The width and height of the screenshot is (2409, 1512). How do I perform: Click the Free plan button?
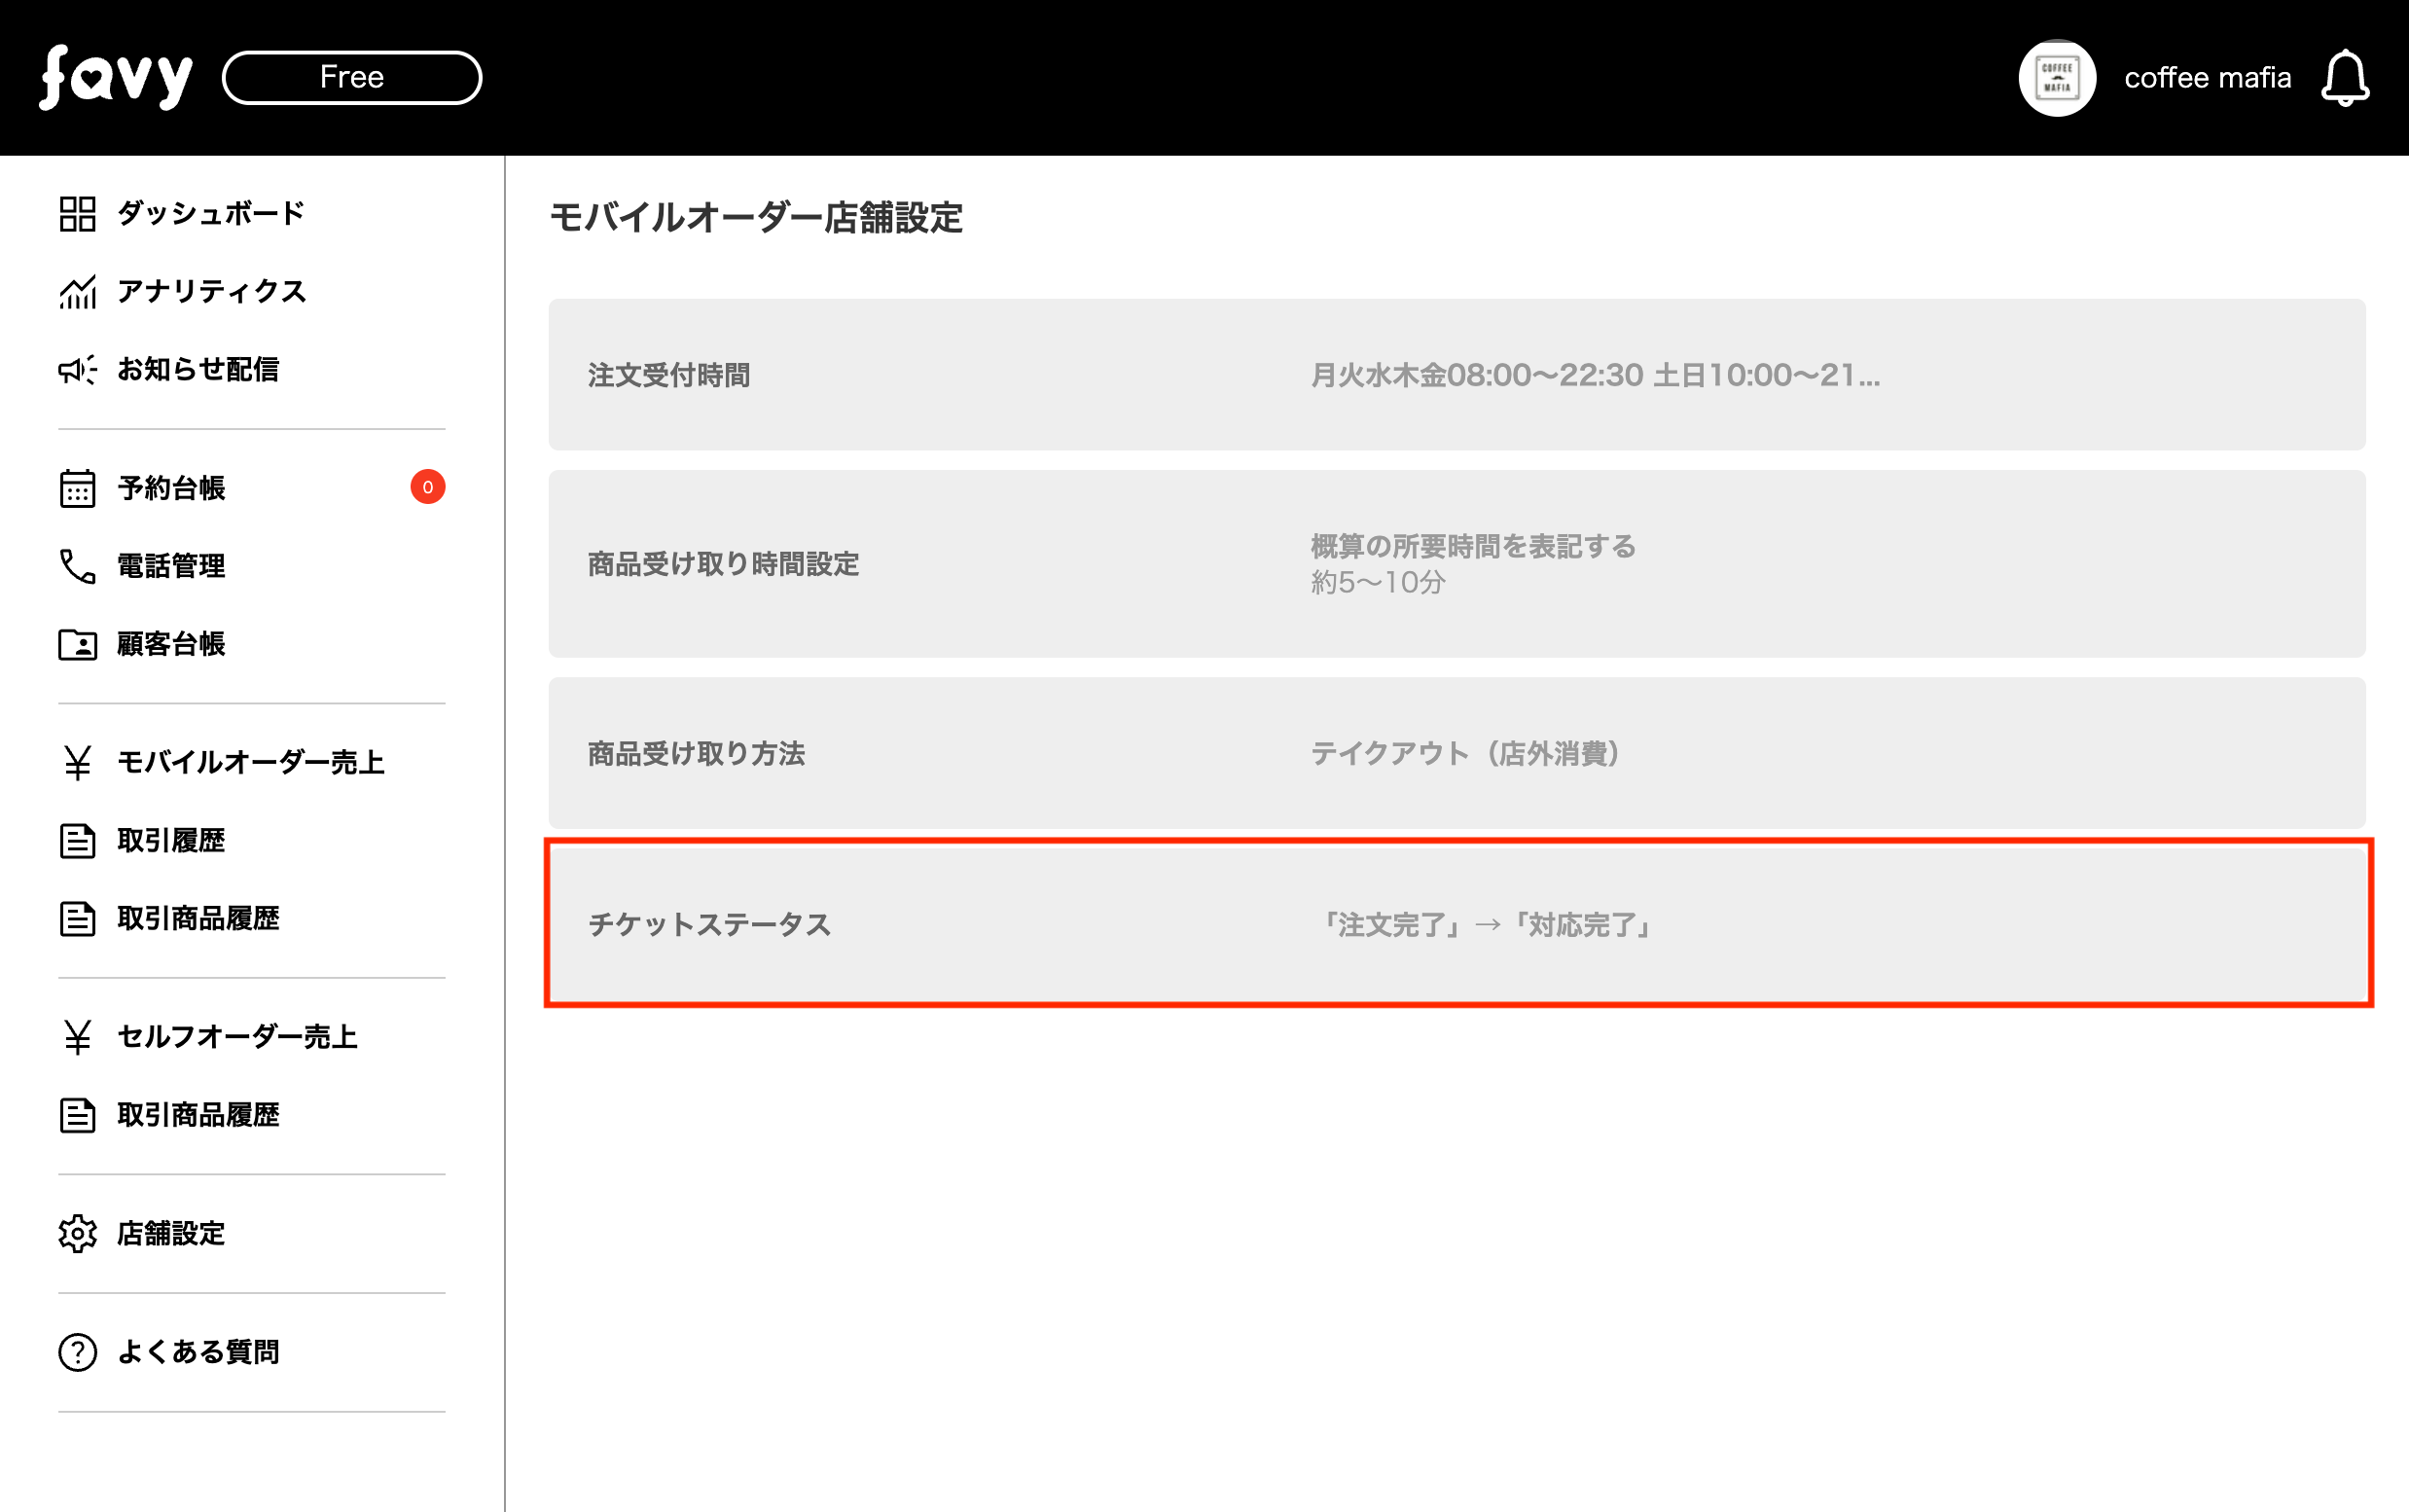(352, 78)
